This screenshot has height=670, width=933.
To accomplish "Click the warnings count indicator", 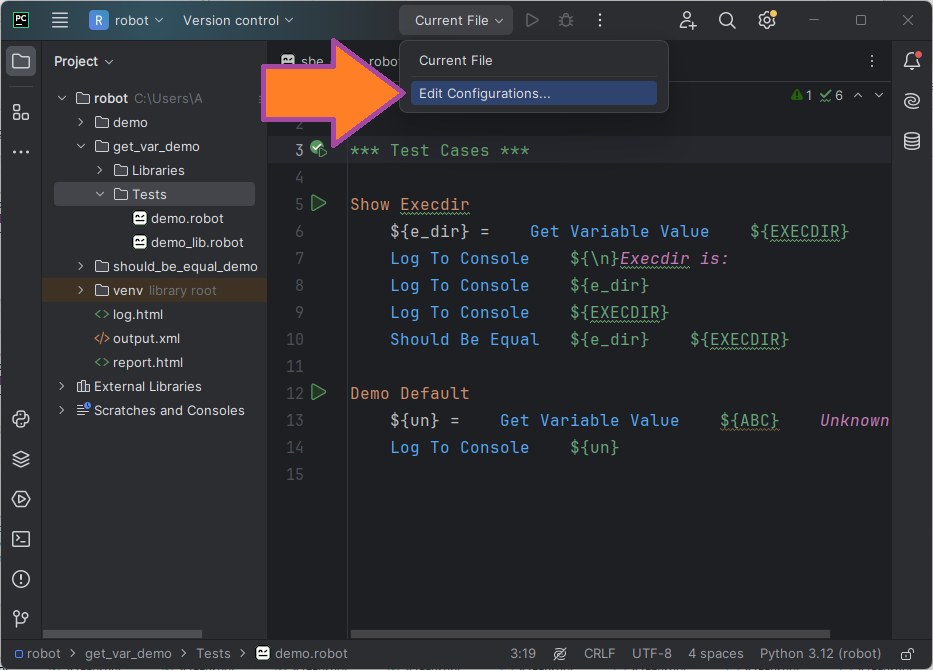I will point(801,95).
